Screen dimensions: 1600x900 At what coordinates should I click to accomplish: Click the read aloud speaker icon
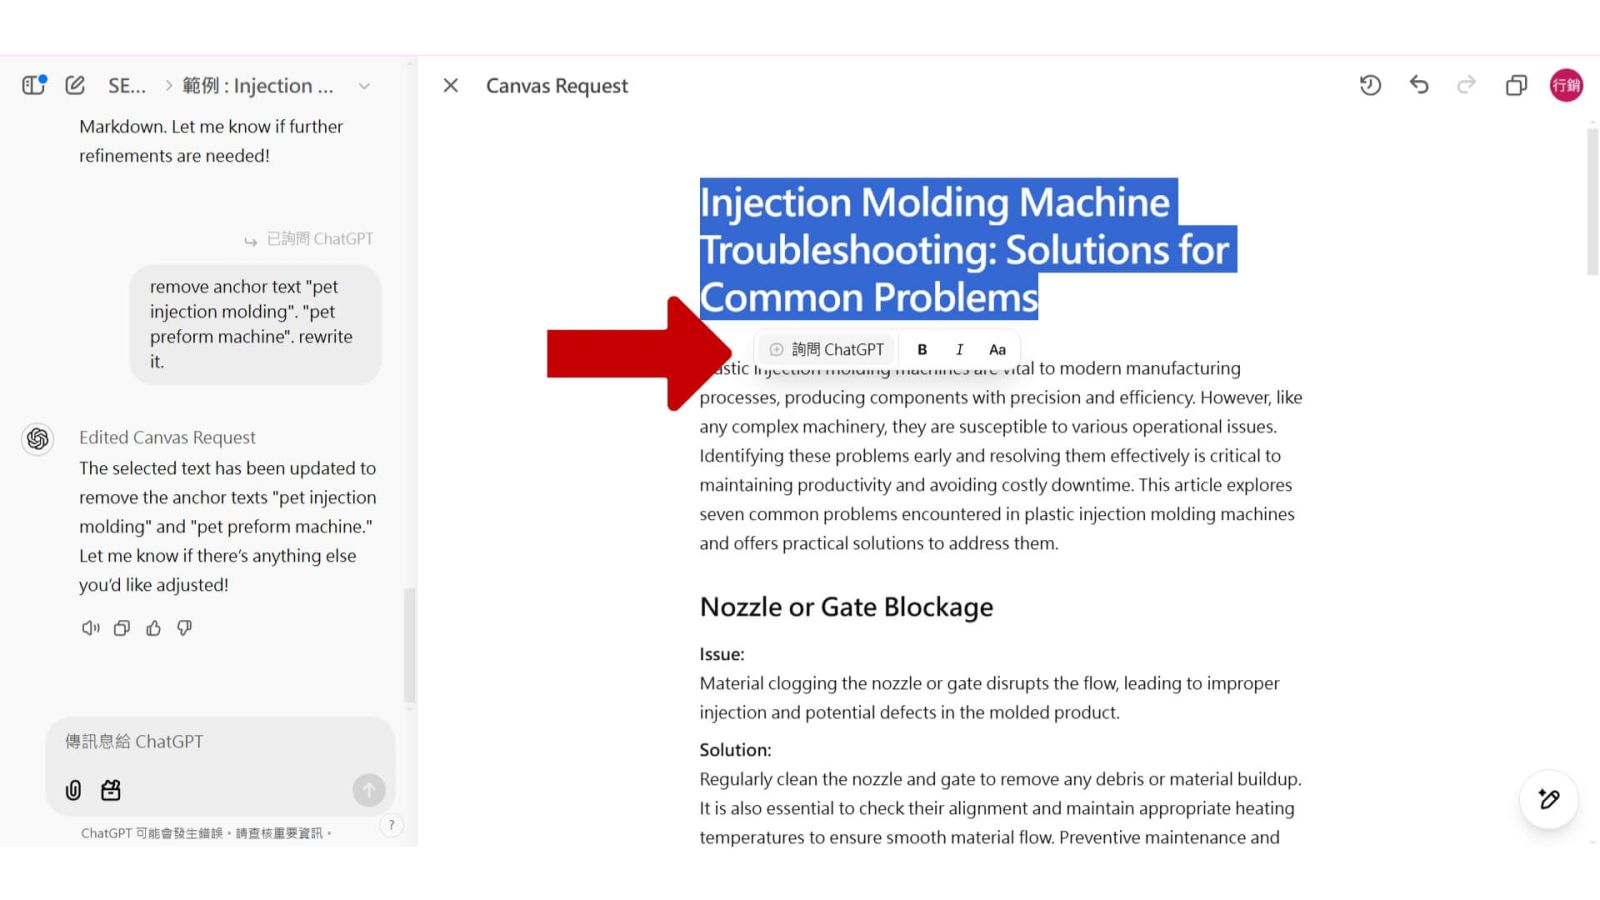pos(90,628)
